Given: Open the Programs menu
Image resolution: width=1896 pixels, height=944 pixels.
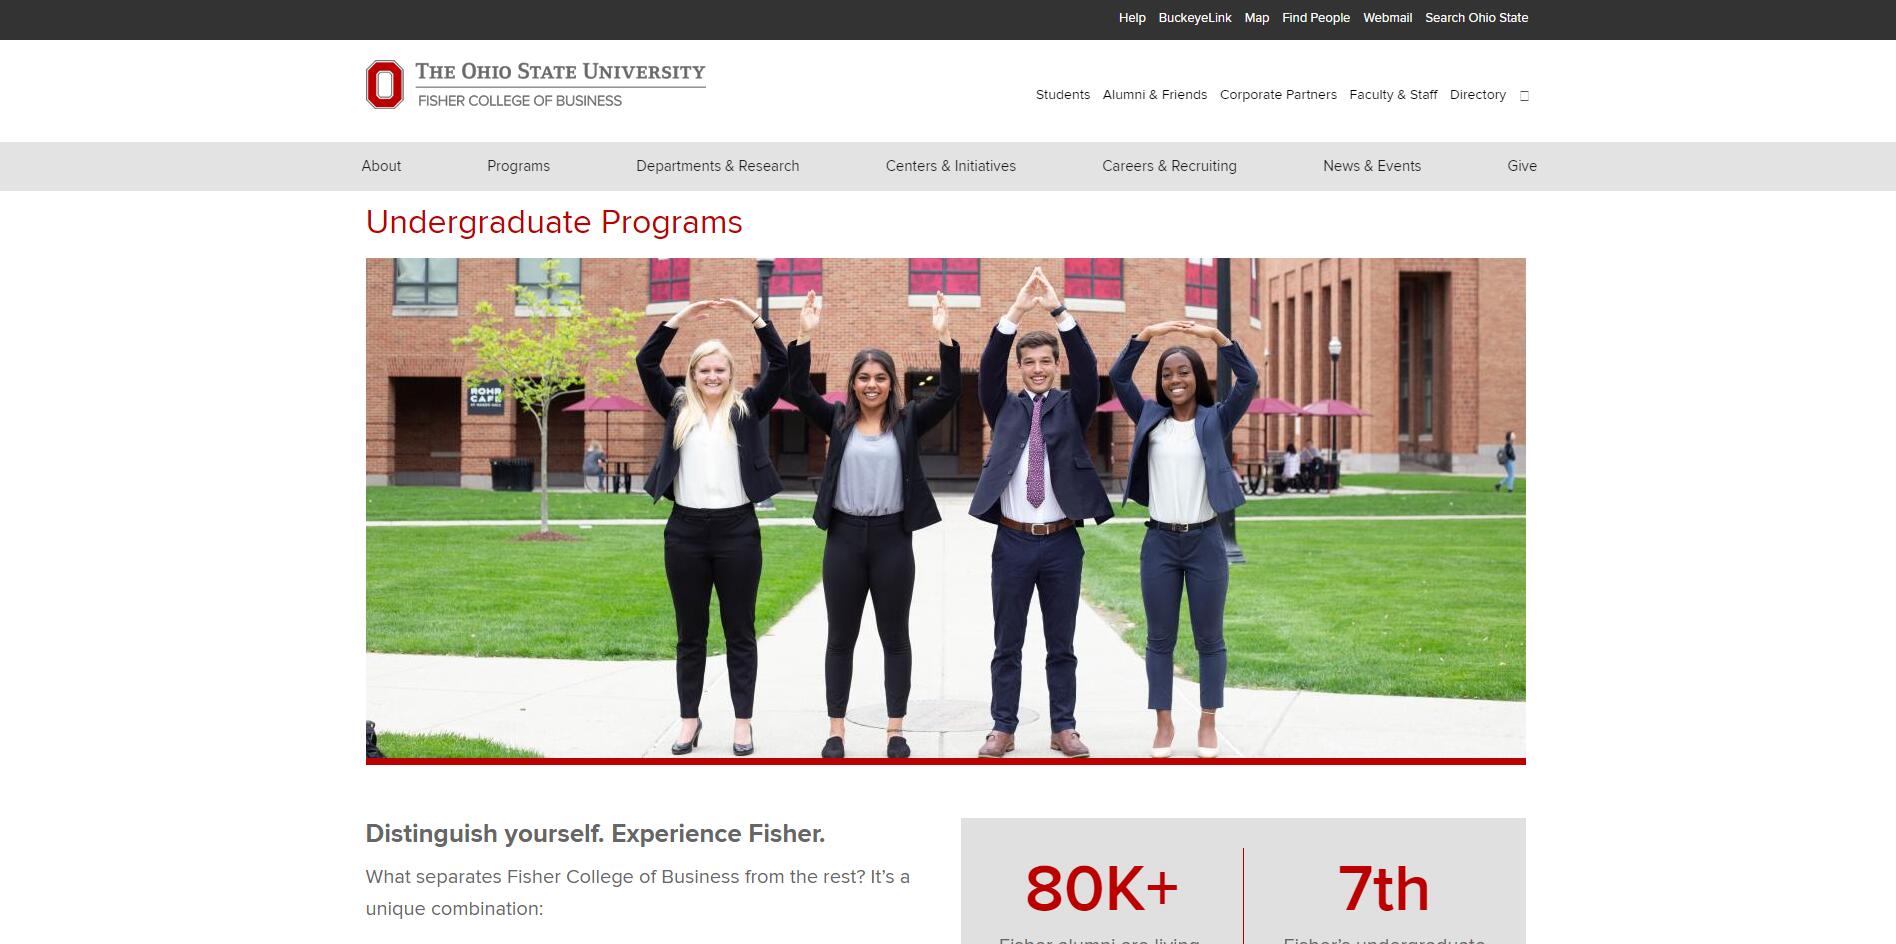Looking at the screenshot, I should tap(518, 166).
